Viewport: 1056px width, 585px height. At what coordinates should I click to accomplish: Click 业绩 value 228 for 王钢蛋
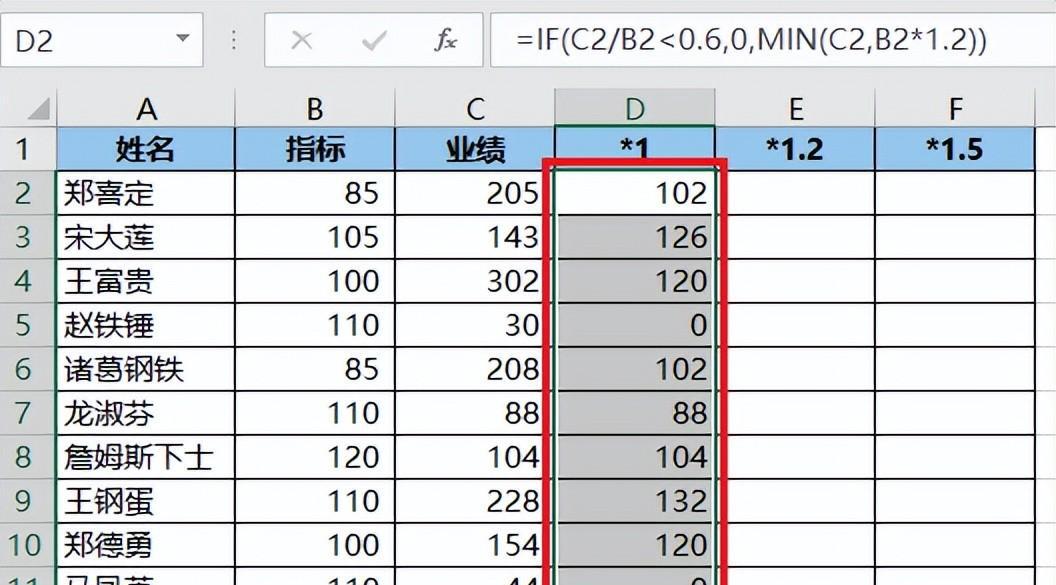(475, 501)
